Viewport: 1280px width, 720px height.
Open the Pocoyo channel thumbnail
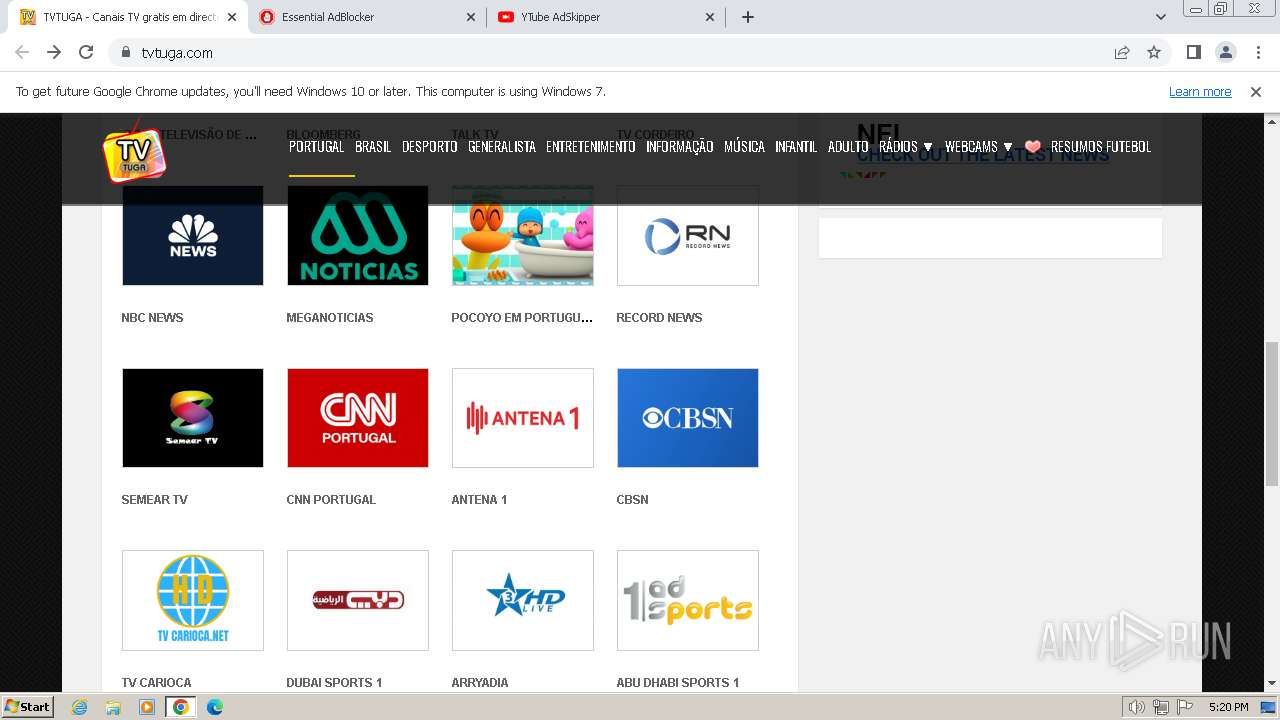(x=523, y=236)
